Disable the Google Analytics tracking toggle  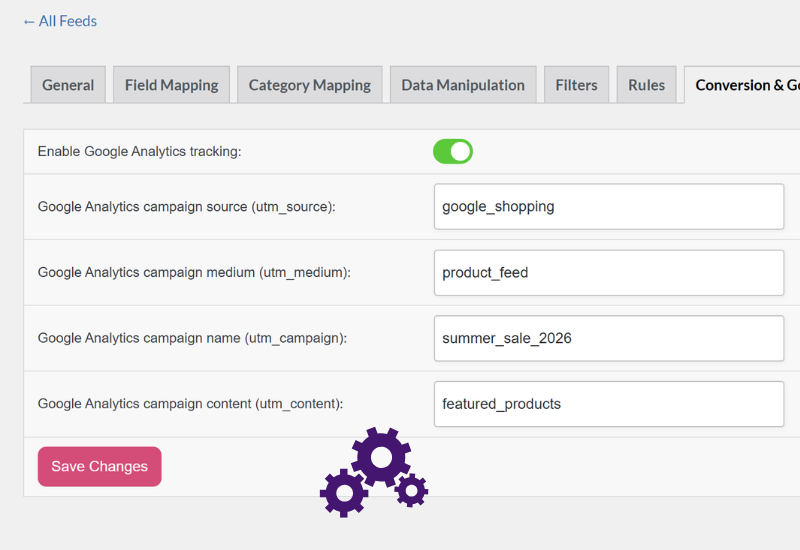point(453,152)
